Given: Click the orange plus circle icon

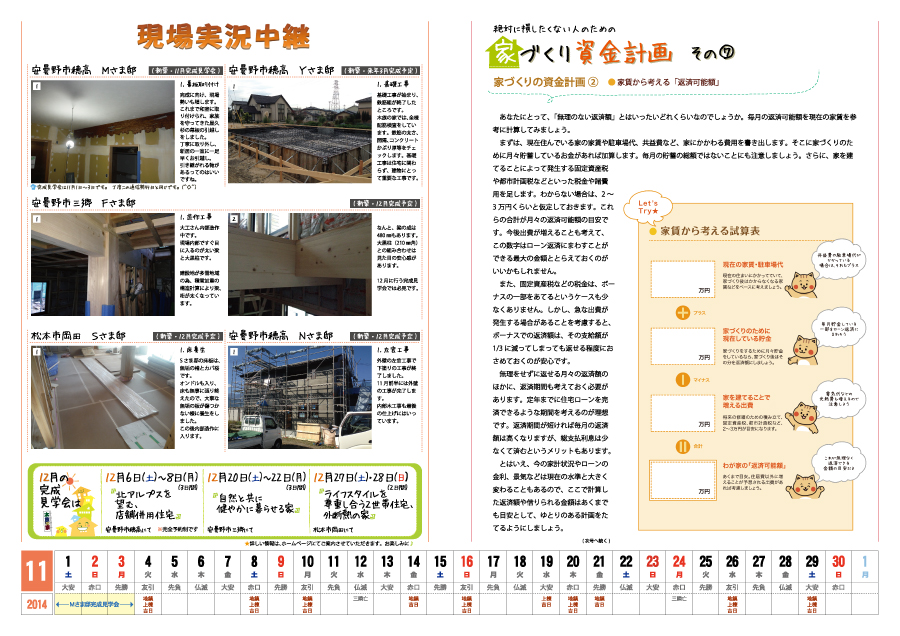Looking at the screenshot, I should click(682, 313).
